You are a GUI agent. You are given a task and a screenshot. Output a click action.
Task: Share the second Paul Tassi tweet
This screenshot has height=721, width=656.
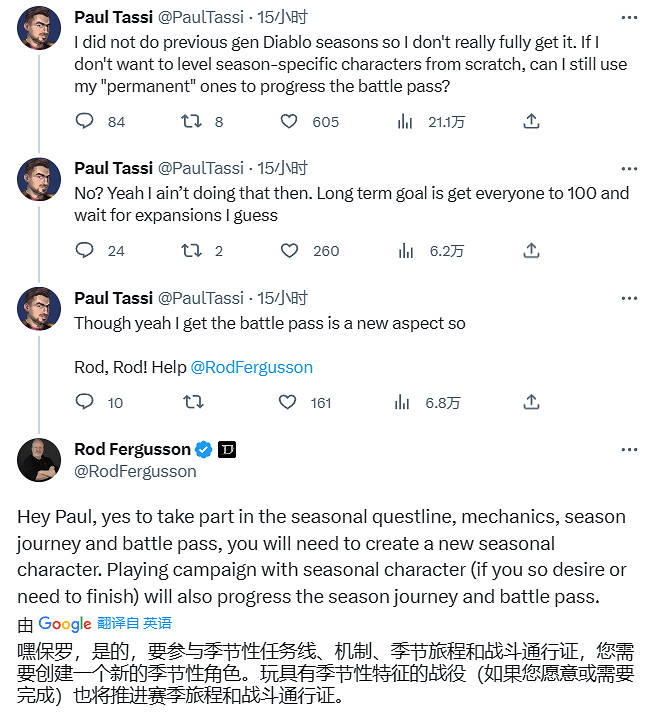(x=531, y=250)
